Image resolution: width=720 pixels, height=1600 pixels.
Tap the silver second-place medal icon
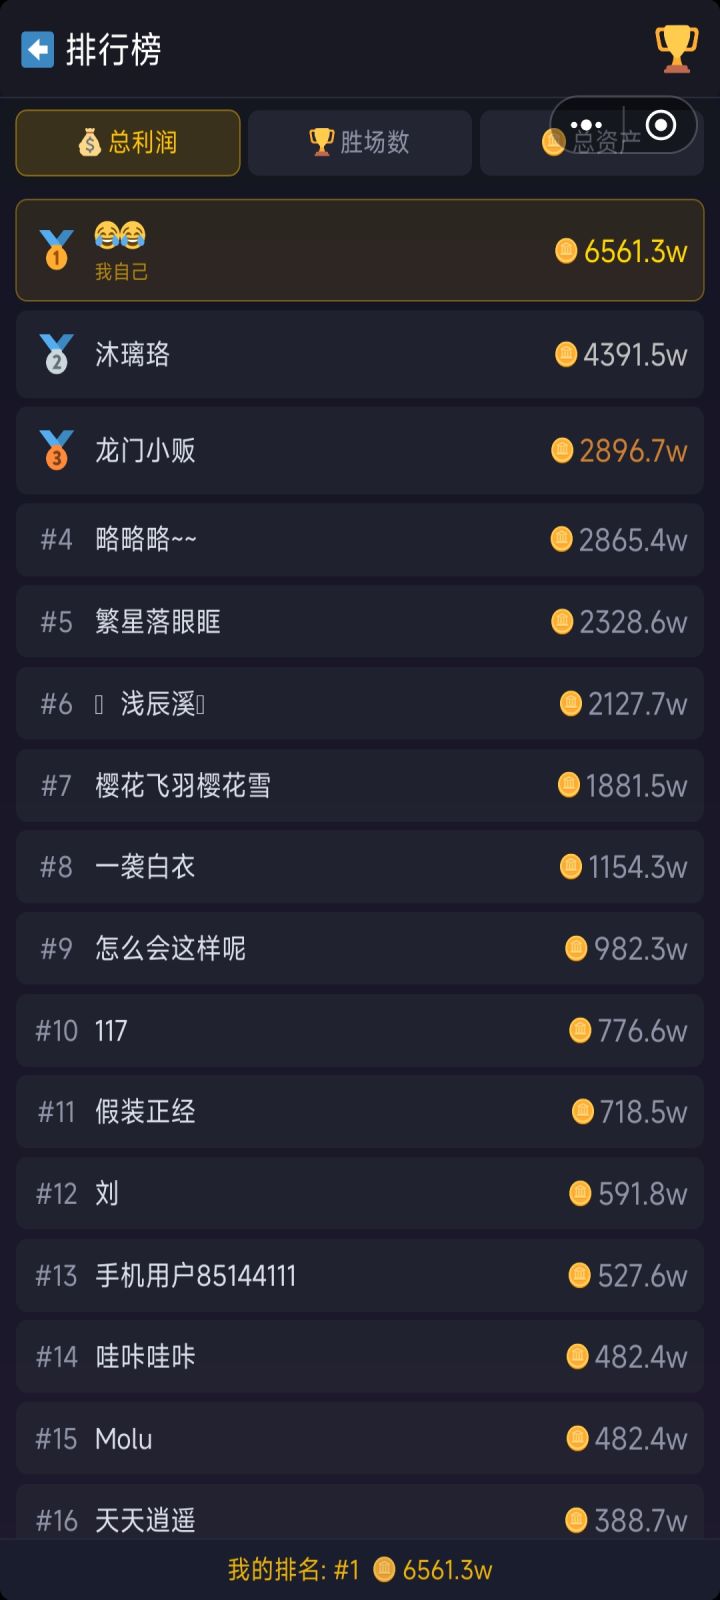[x=56, y=354]
